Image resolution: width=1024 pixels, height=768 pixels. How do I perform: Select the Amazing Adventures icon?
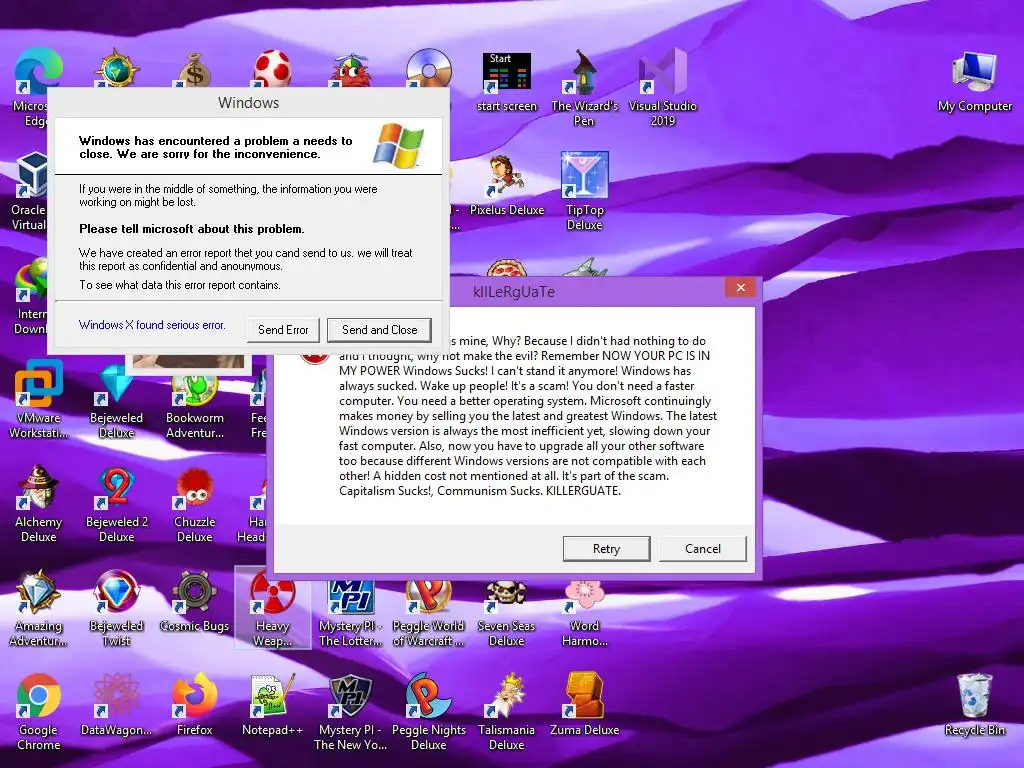[39, 607]
